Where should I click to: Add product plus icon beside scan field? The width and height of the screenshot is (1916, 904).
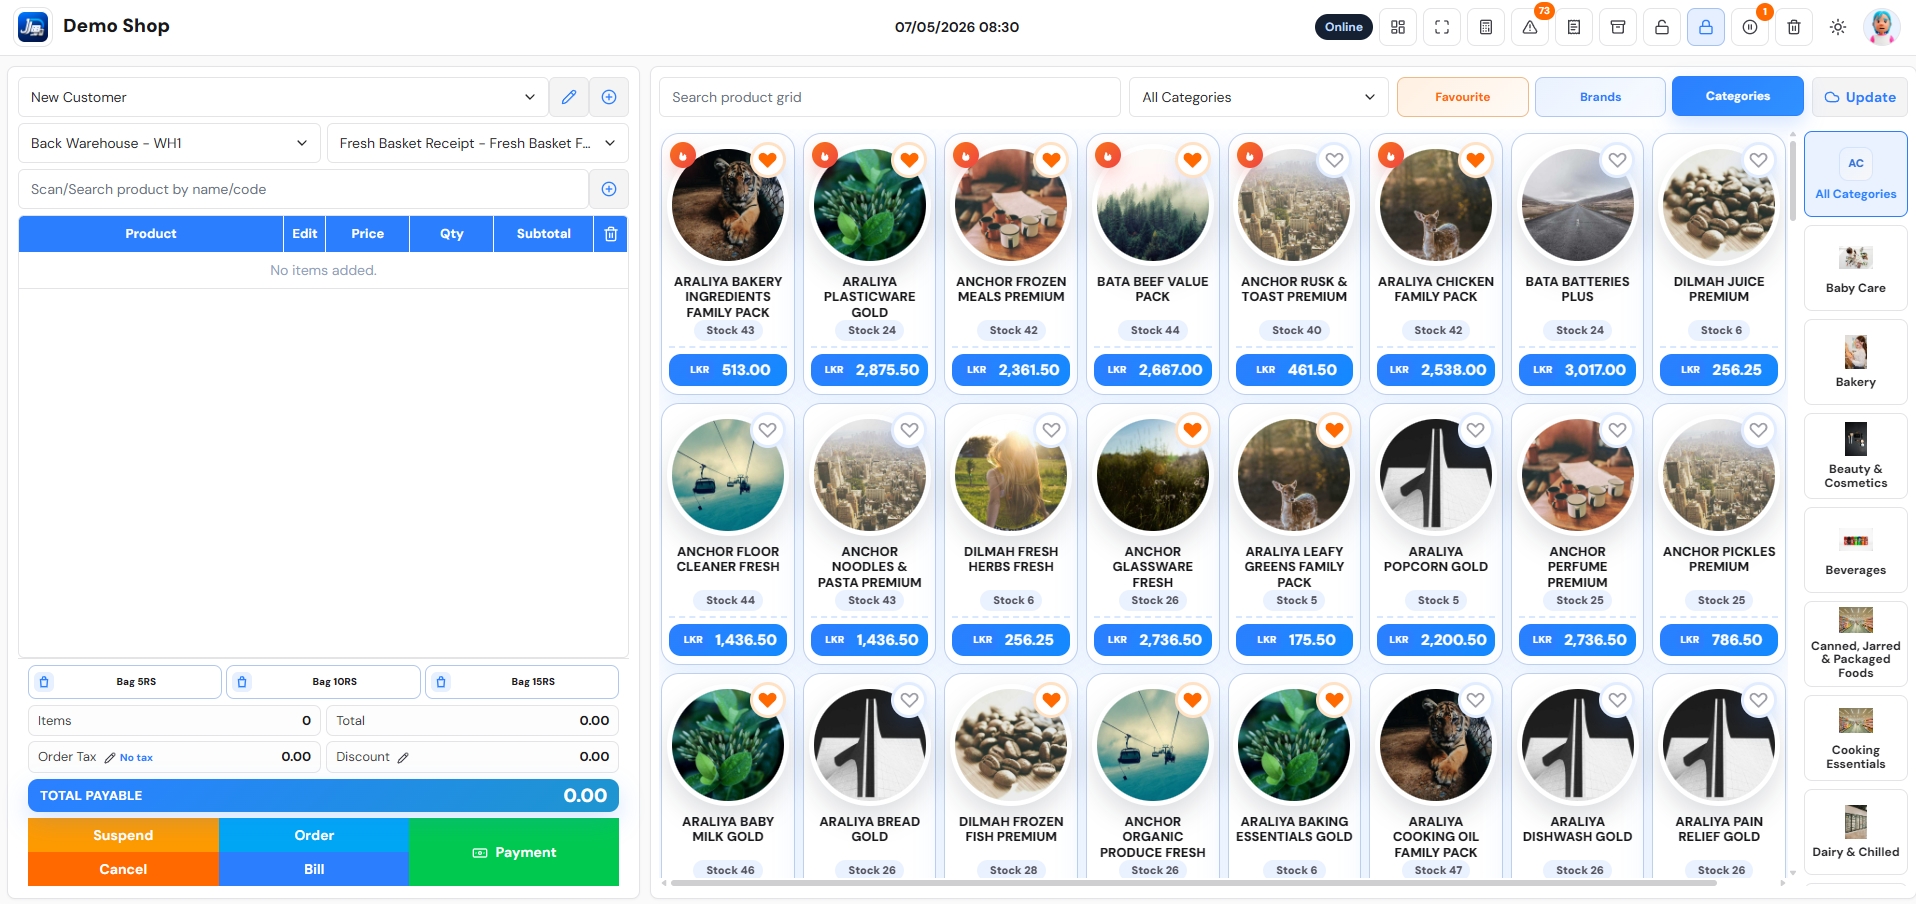click(609, 189)
